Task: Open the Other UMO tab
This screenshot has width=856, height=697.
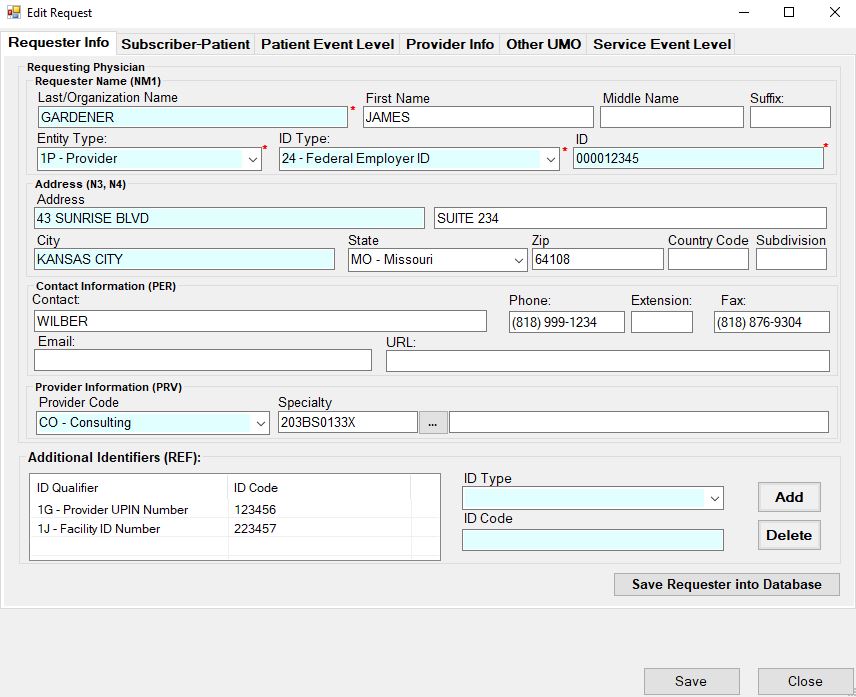Action: pos(543,44)
